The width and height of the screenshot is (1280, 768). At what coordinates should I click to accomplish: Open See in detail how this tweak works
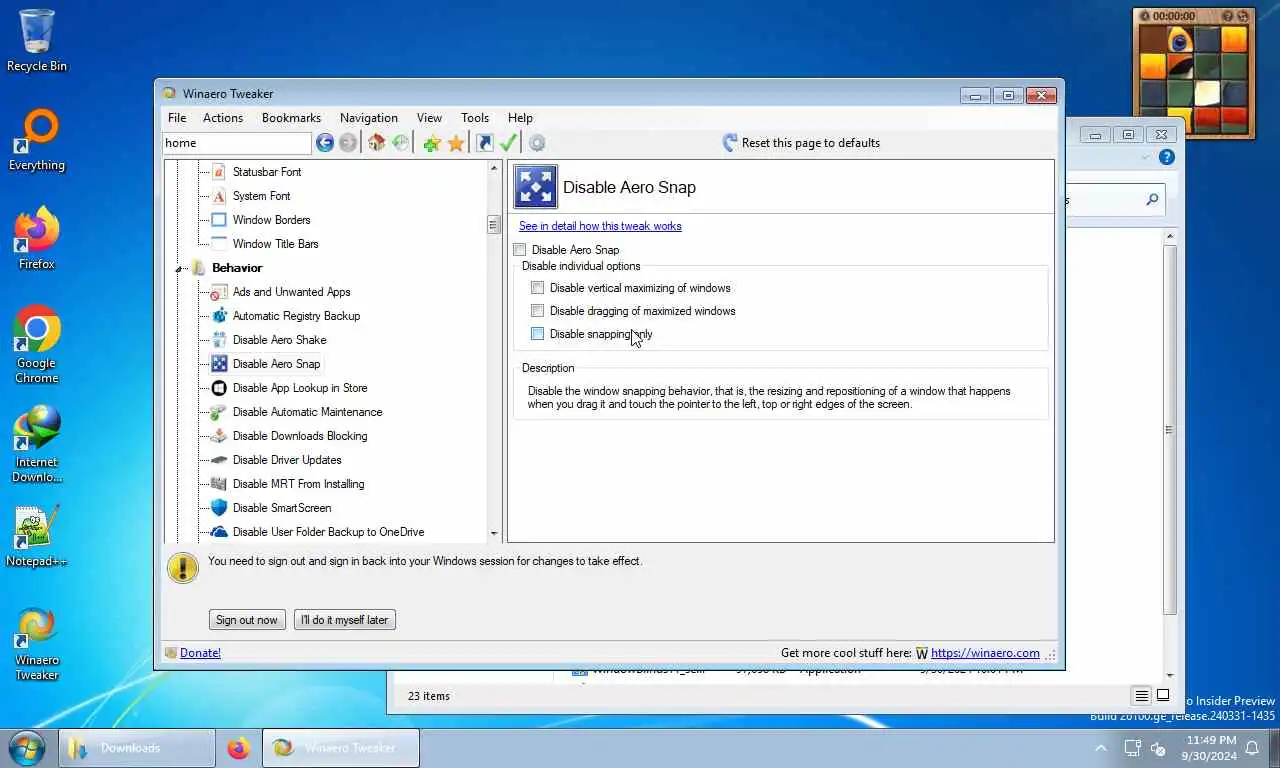click(x=600, y=226)
